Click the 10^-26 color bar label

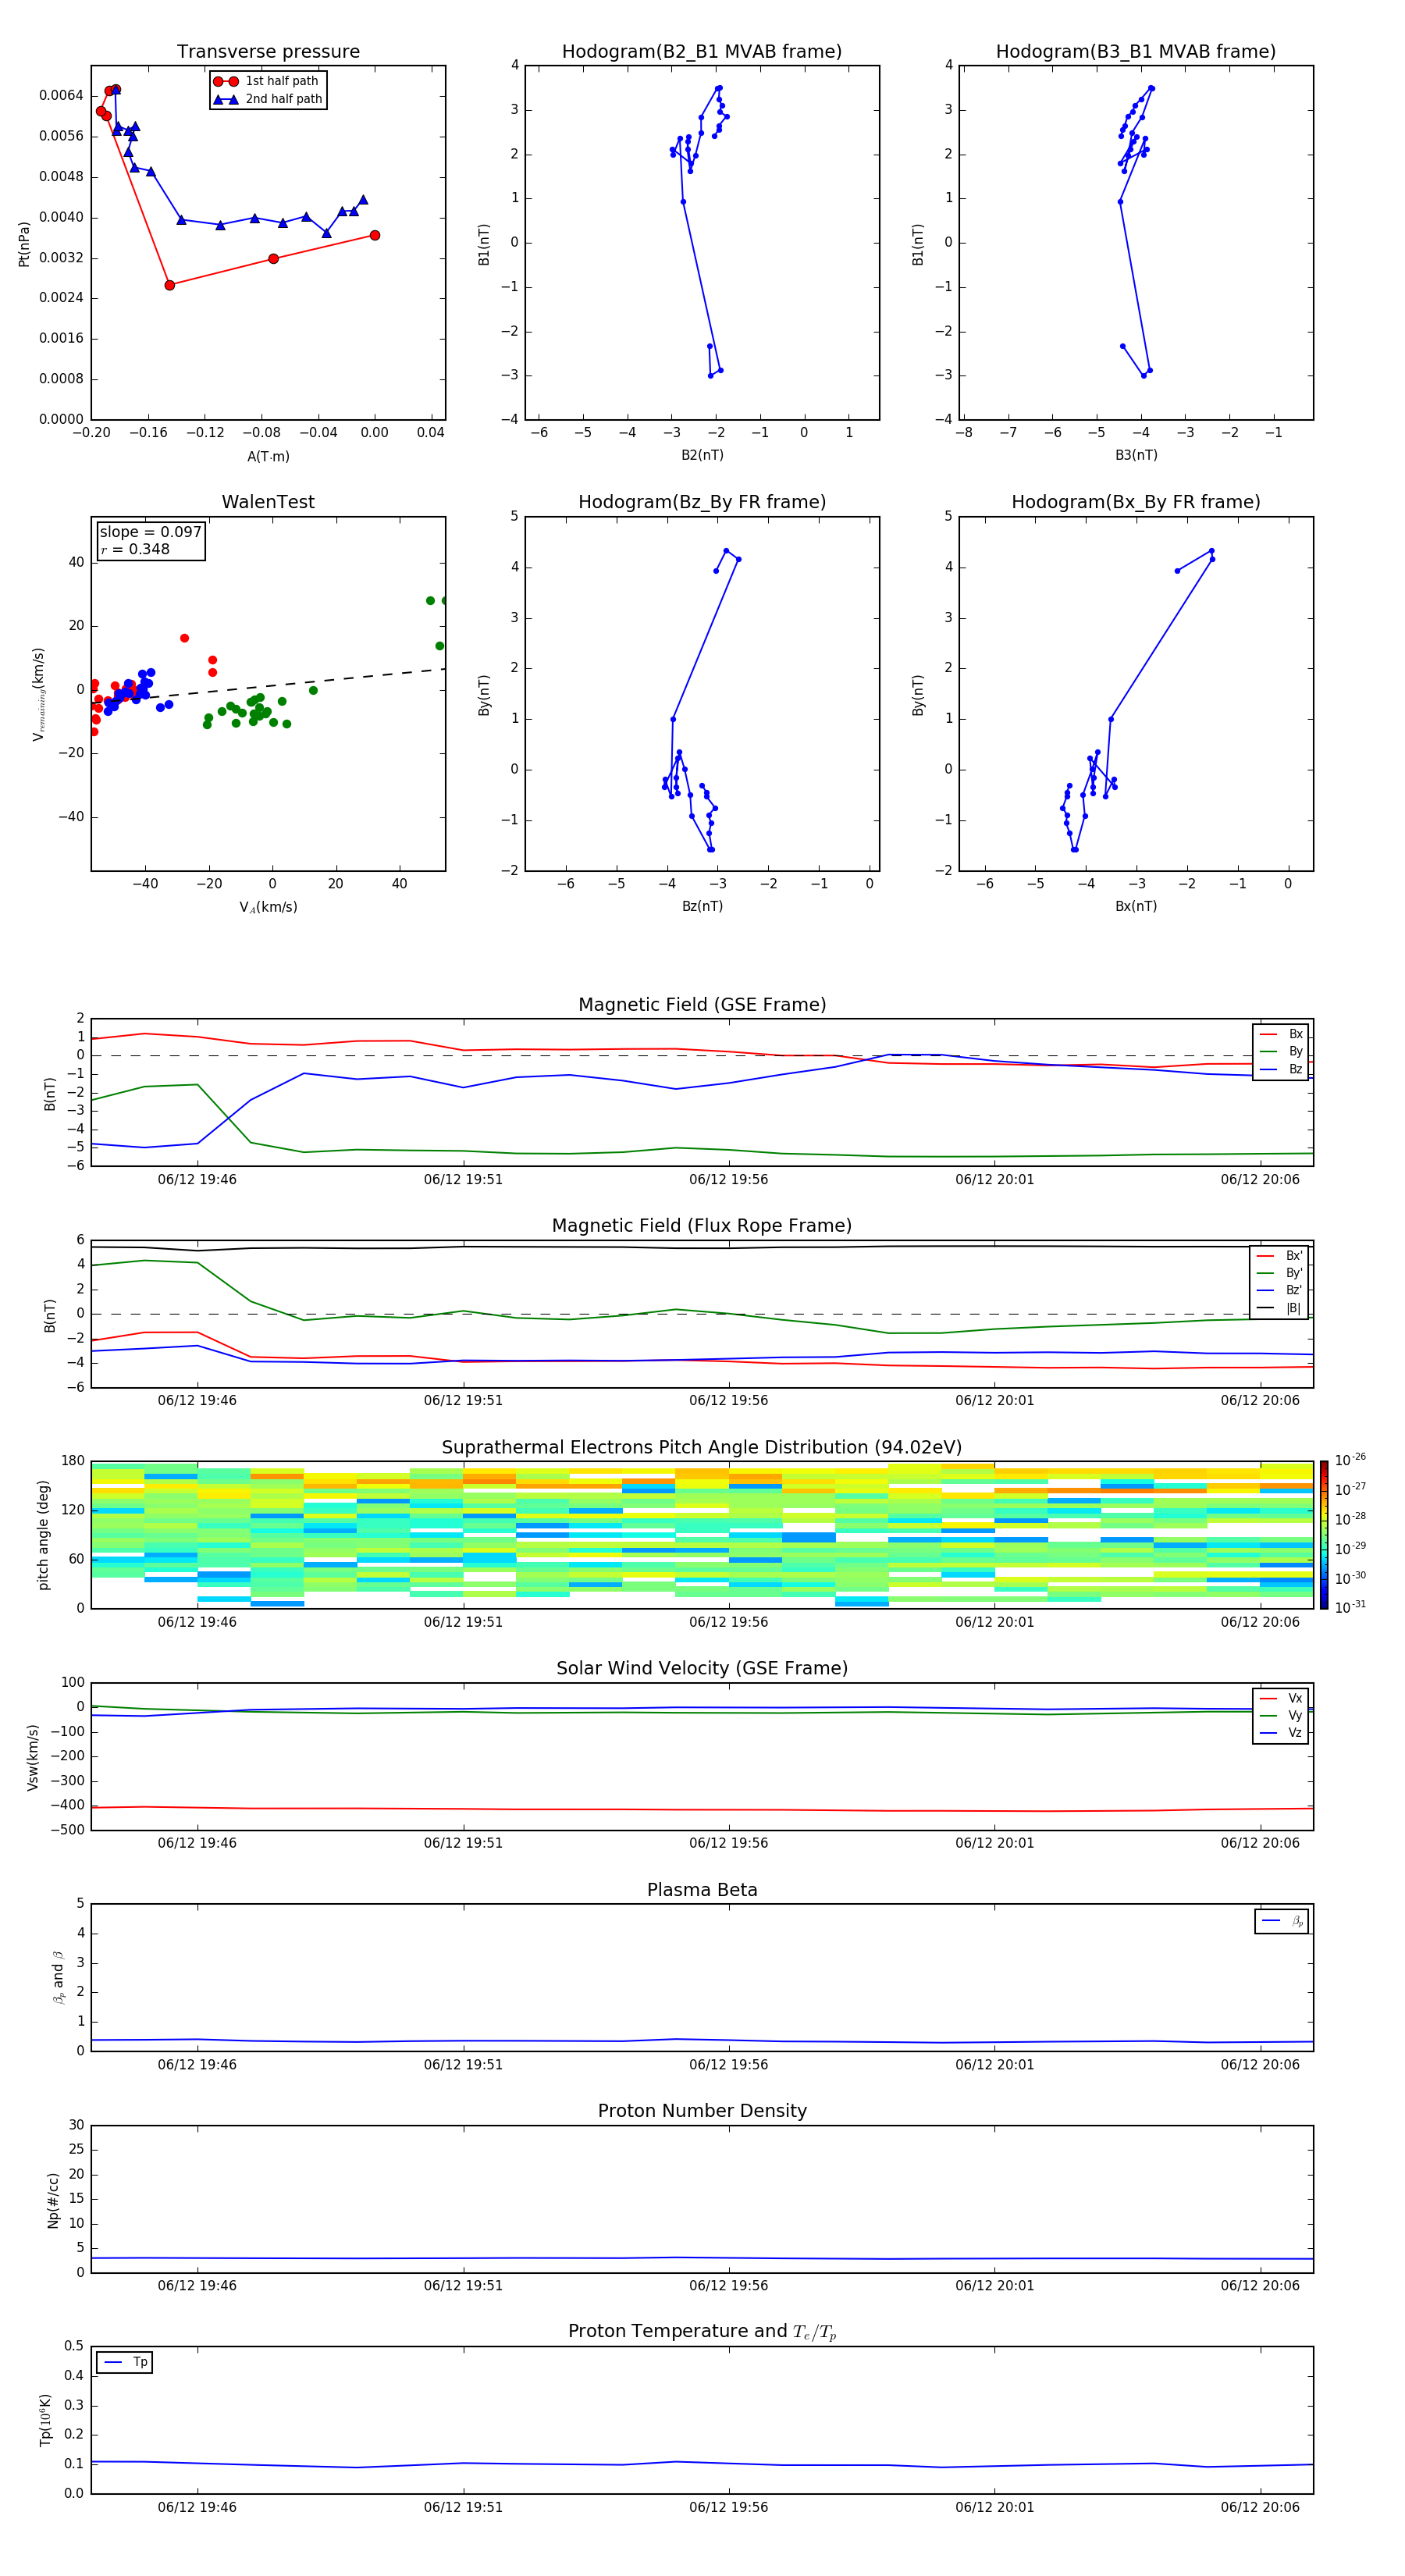tap(1350, 1460)
